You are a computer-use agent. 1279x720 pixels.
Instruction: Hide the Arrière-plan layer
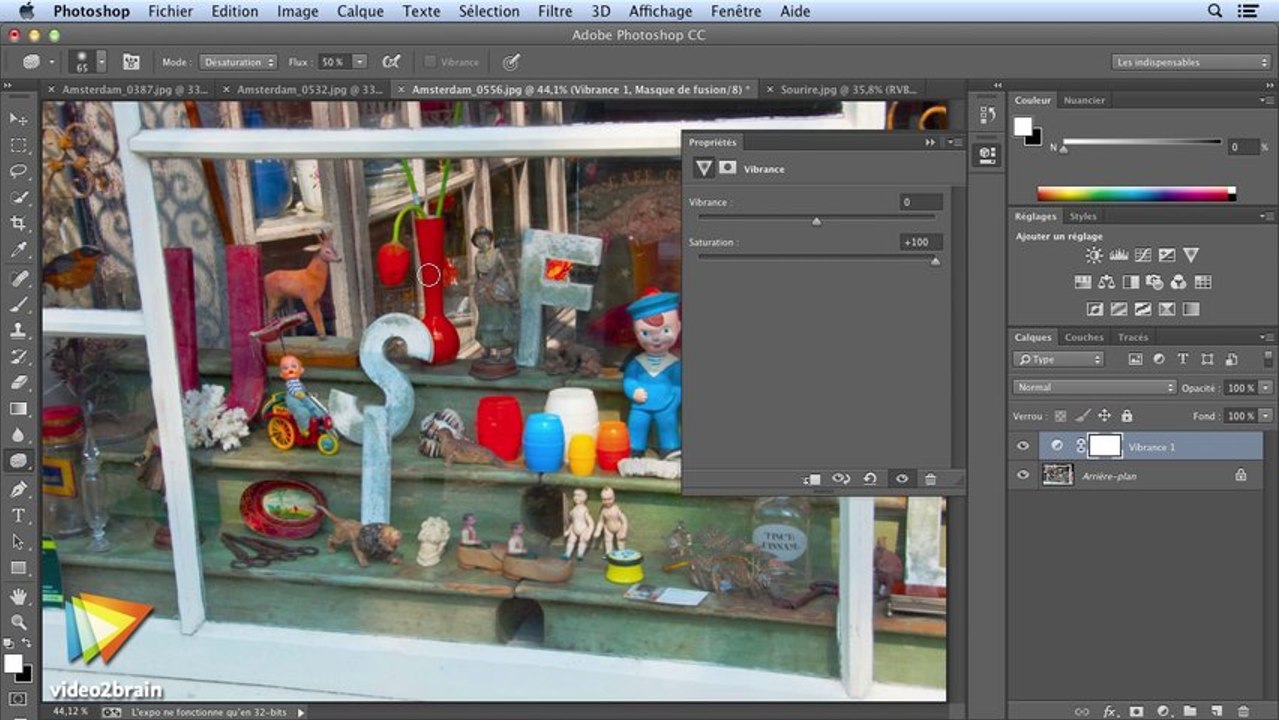pyautogui.click(x=1022, y=476)
